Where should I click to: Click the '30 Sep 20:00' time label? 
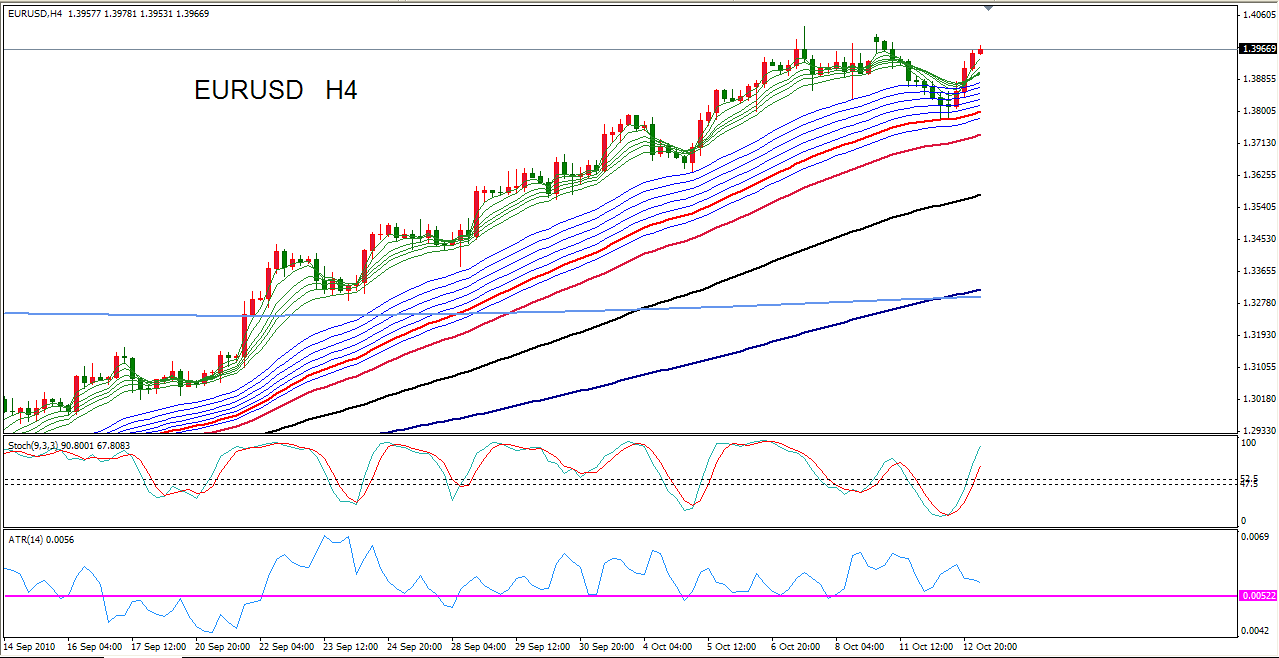click(x=607, y=647)
